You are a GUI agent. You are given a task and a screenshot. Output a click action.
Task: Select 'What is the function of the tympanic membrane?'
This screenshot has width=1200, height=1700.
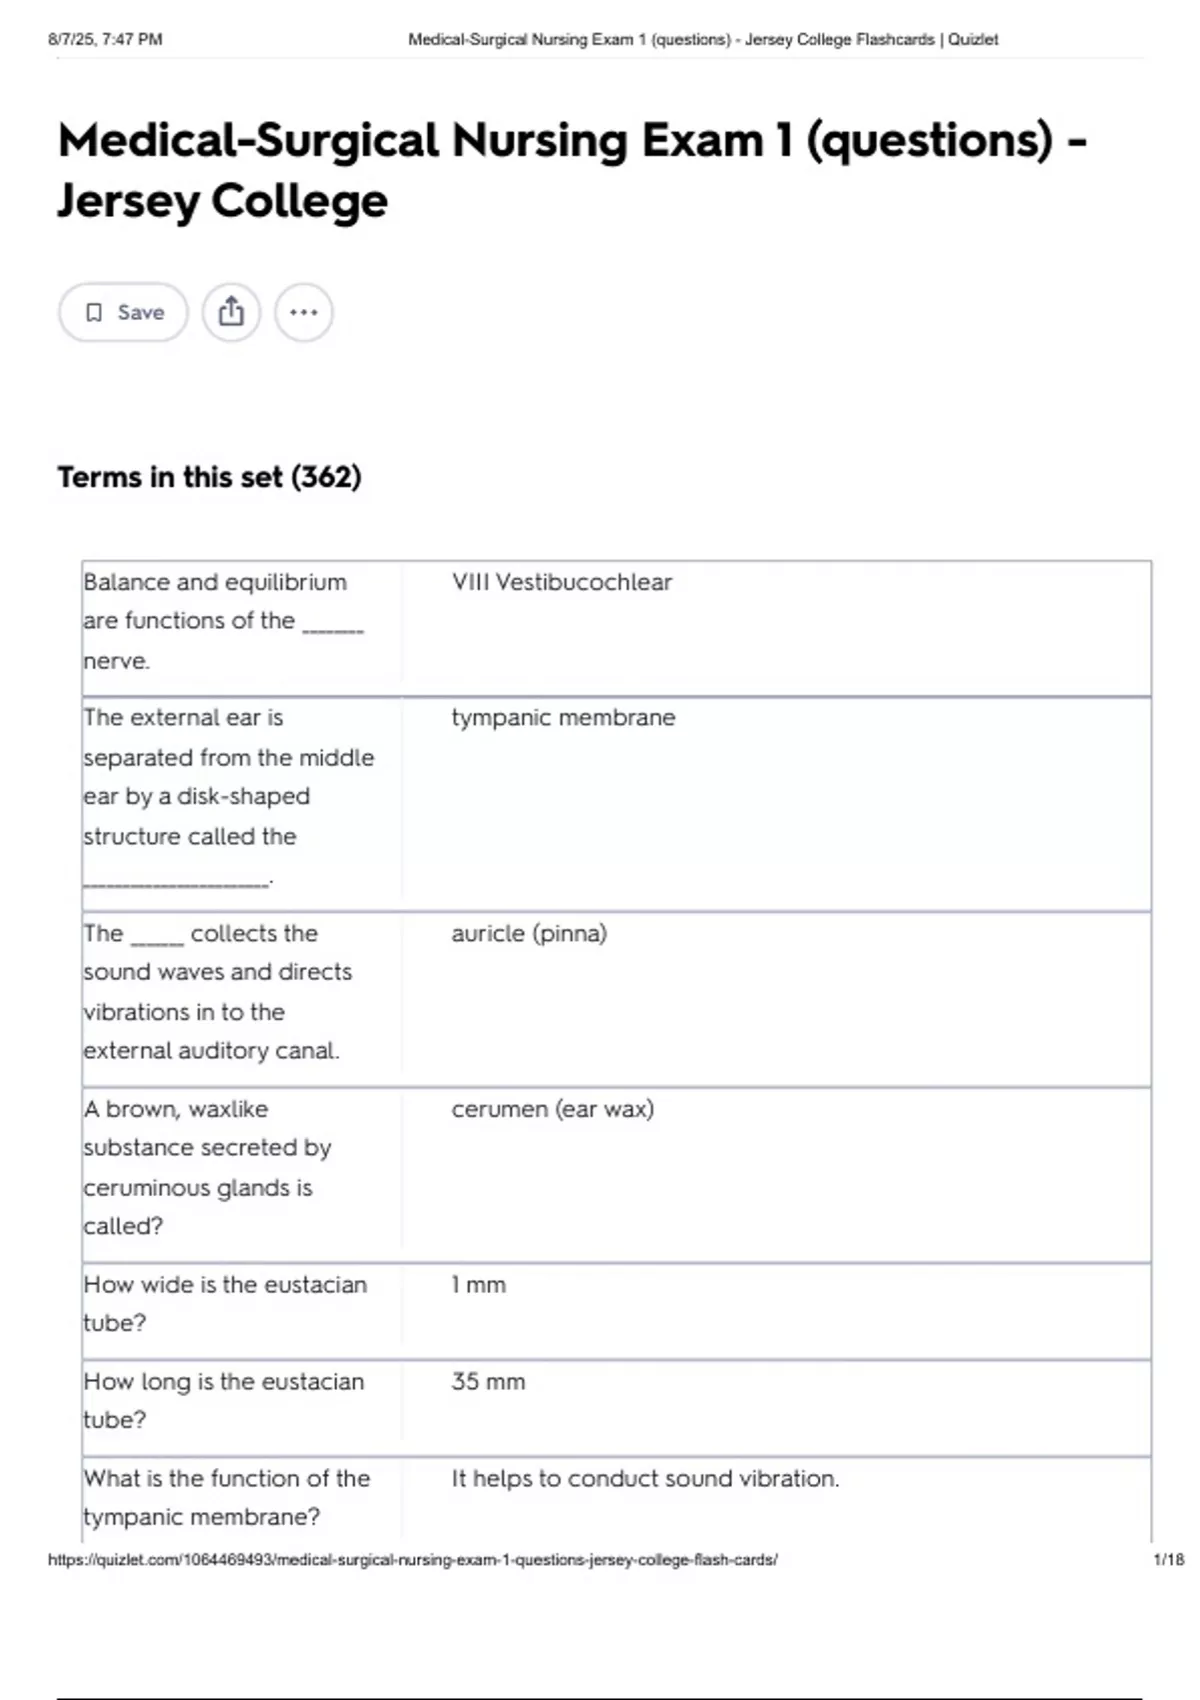pyautogui.click(x=227, y=1497)
